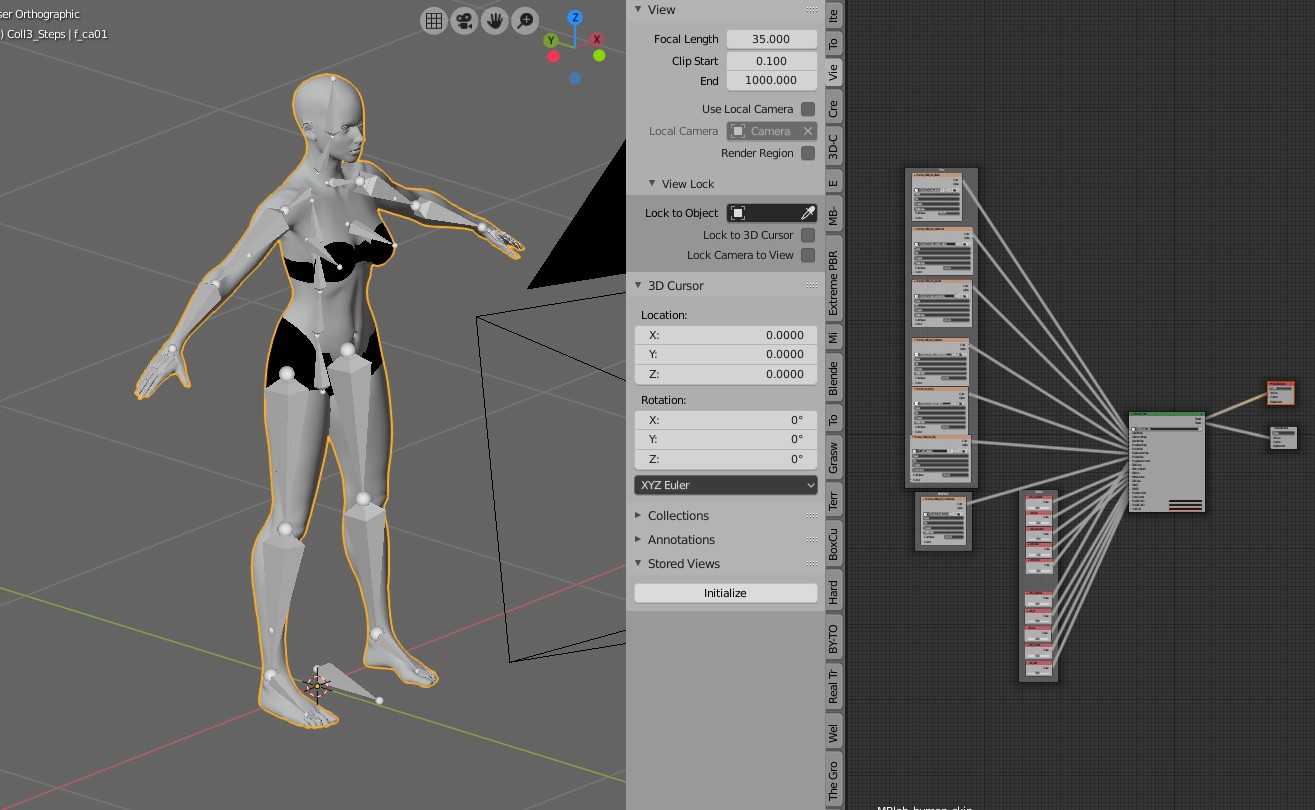
Task: Open the Lock to Object selector field
Action: (x=772, y=213)
